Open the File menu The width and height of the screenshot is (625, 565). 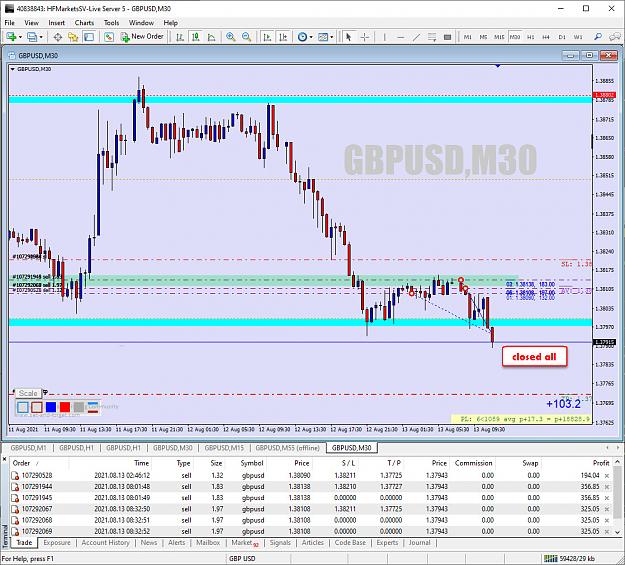click(x=10, y=23)
